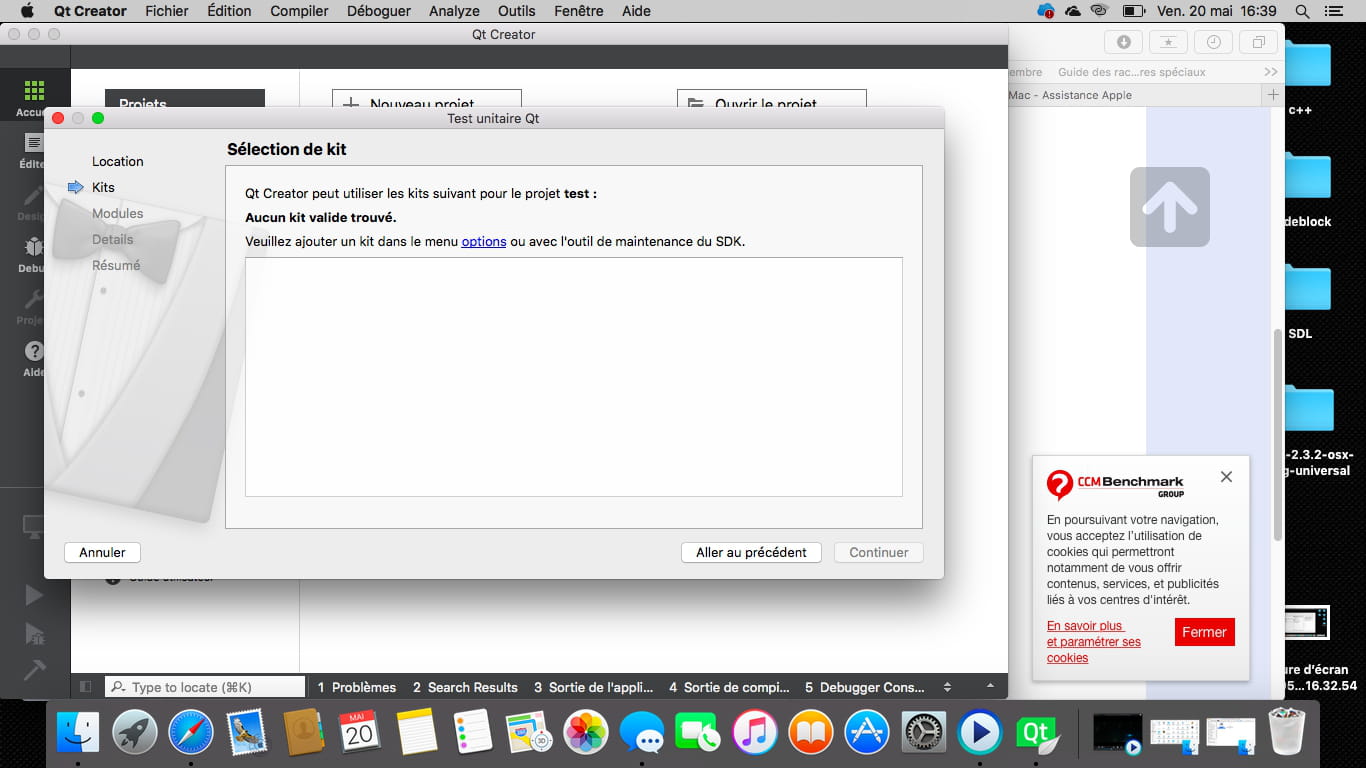
Task: Show Safari history clock button
Action: 1213,42
